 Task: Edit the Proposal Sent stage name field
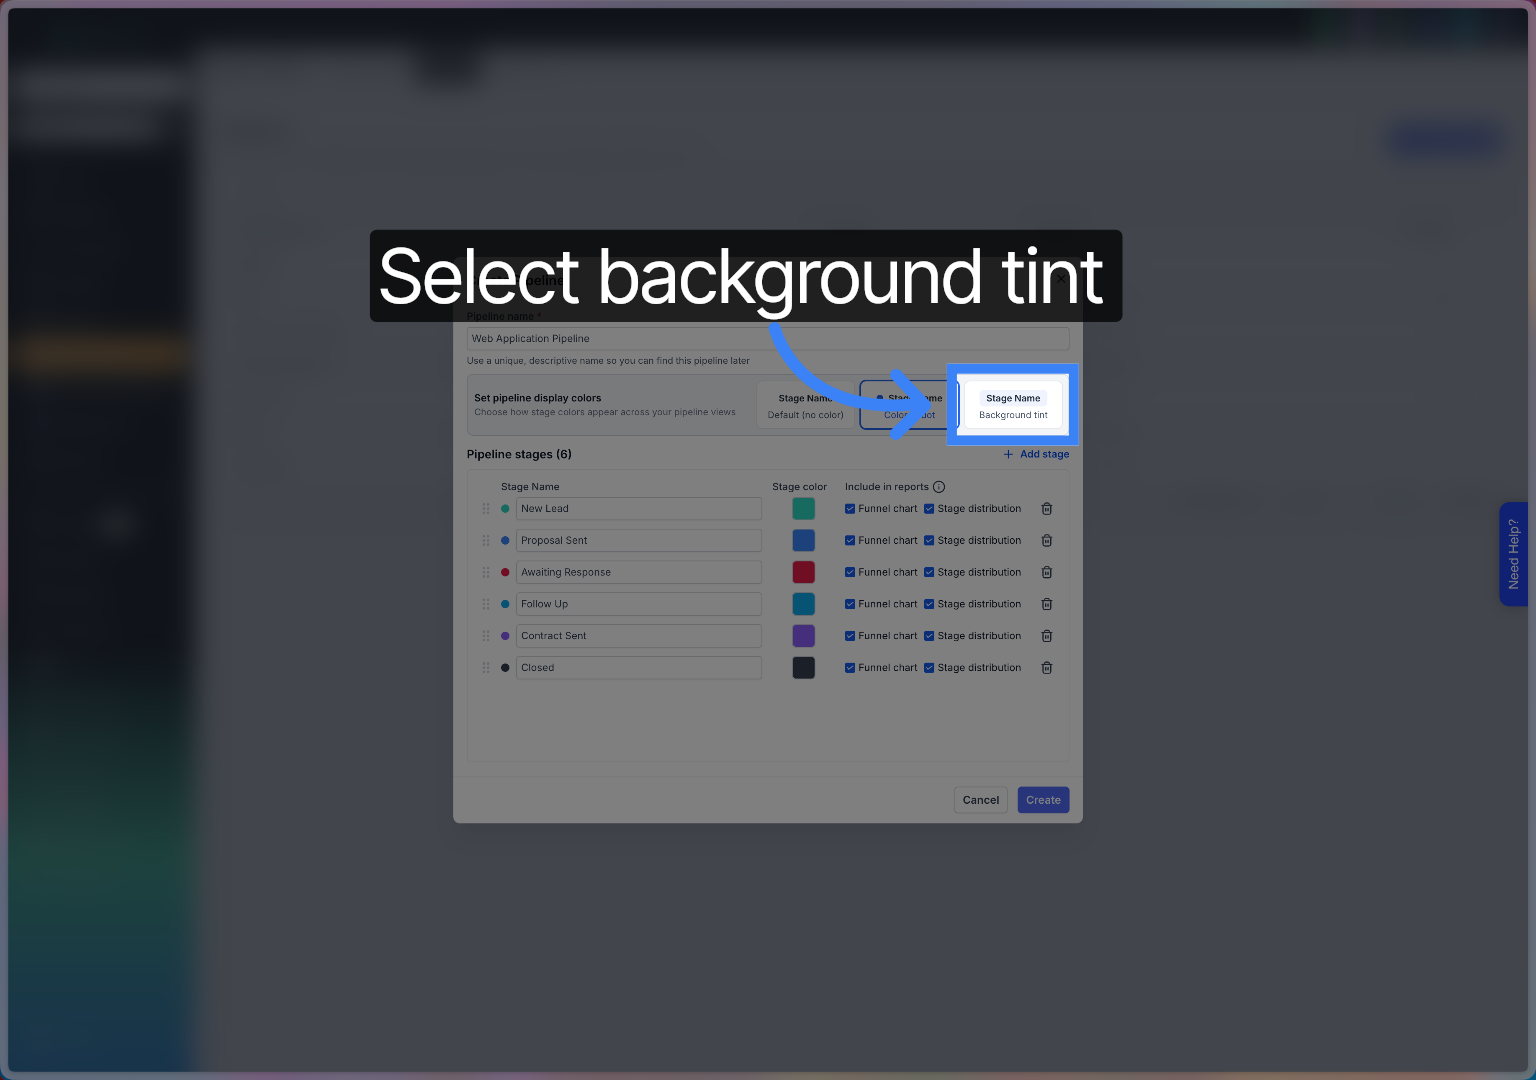639,541
